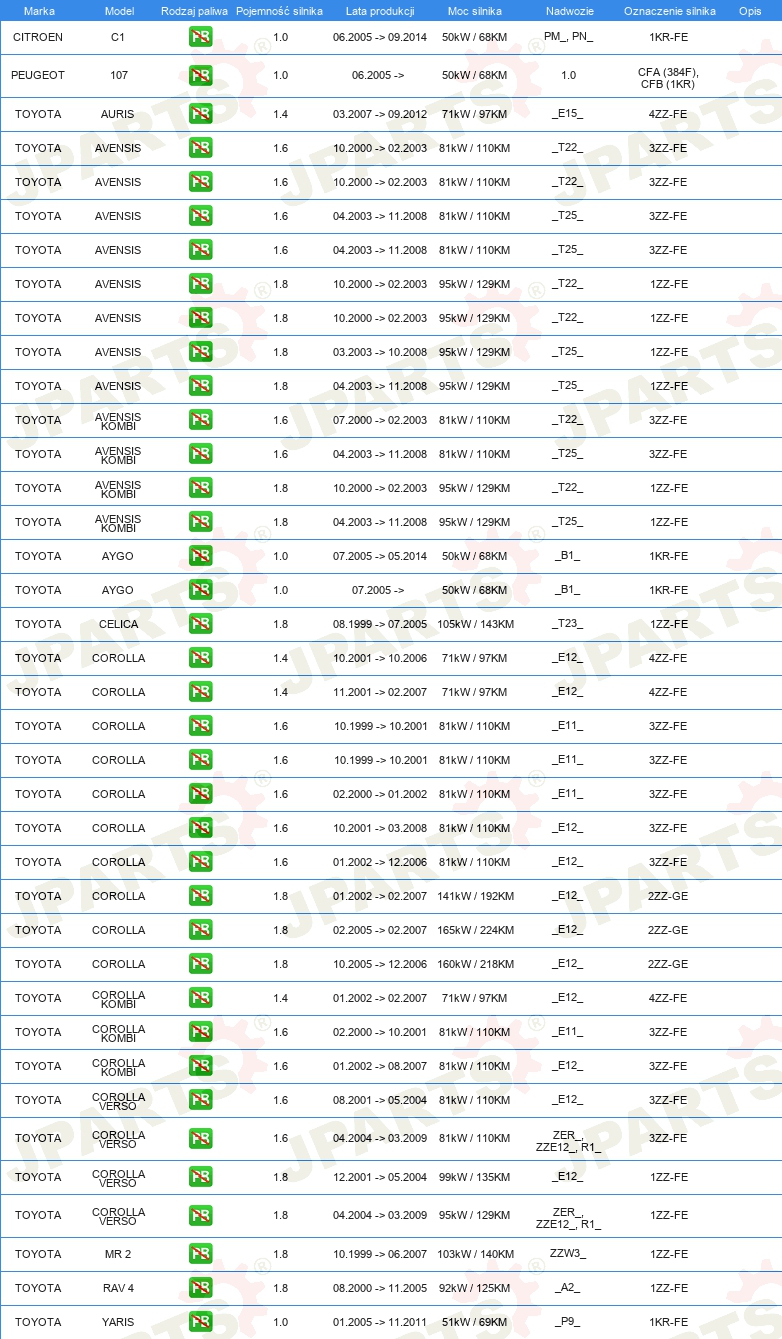Click the fuel icon in the CITROEN C1 row
The width and height of the screenshot is (782, 1339).
[x=200, y=37]
